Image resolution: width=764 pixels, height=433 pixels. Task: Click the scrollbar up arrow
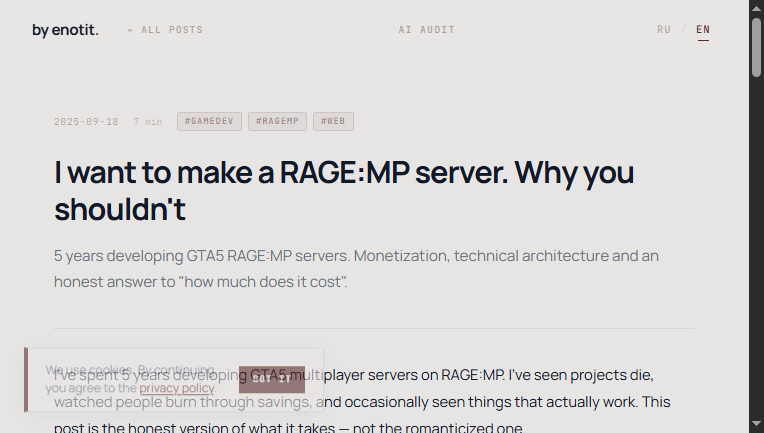(756, 7)
